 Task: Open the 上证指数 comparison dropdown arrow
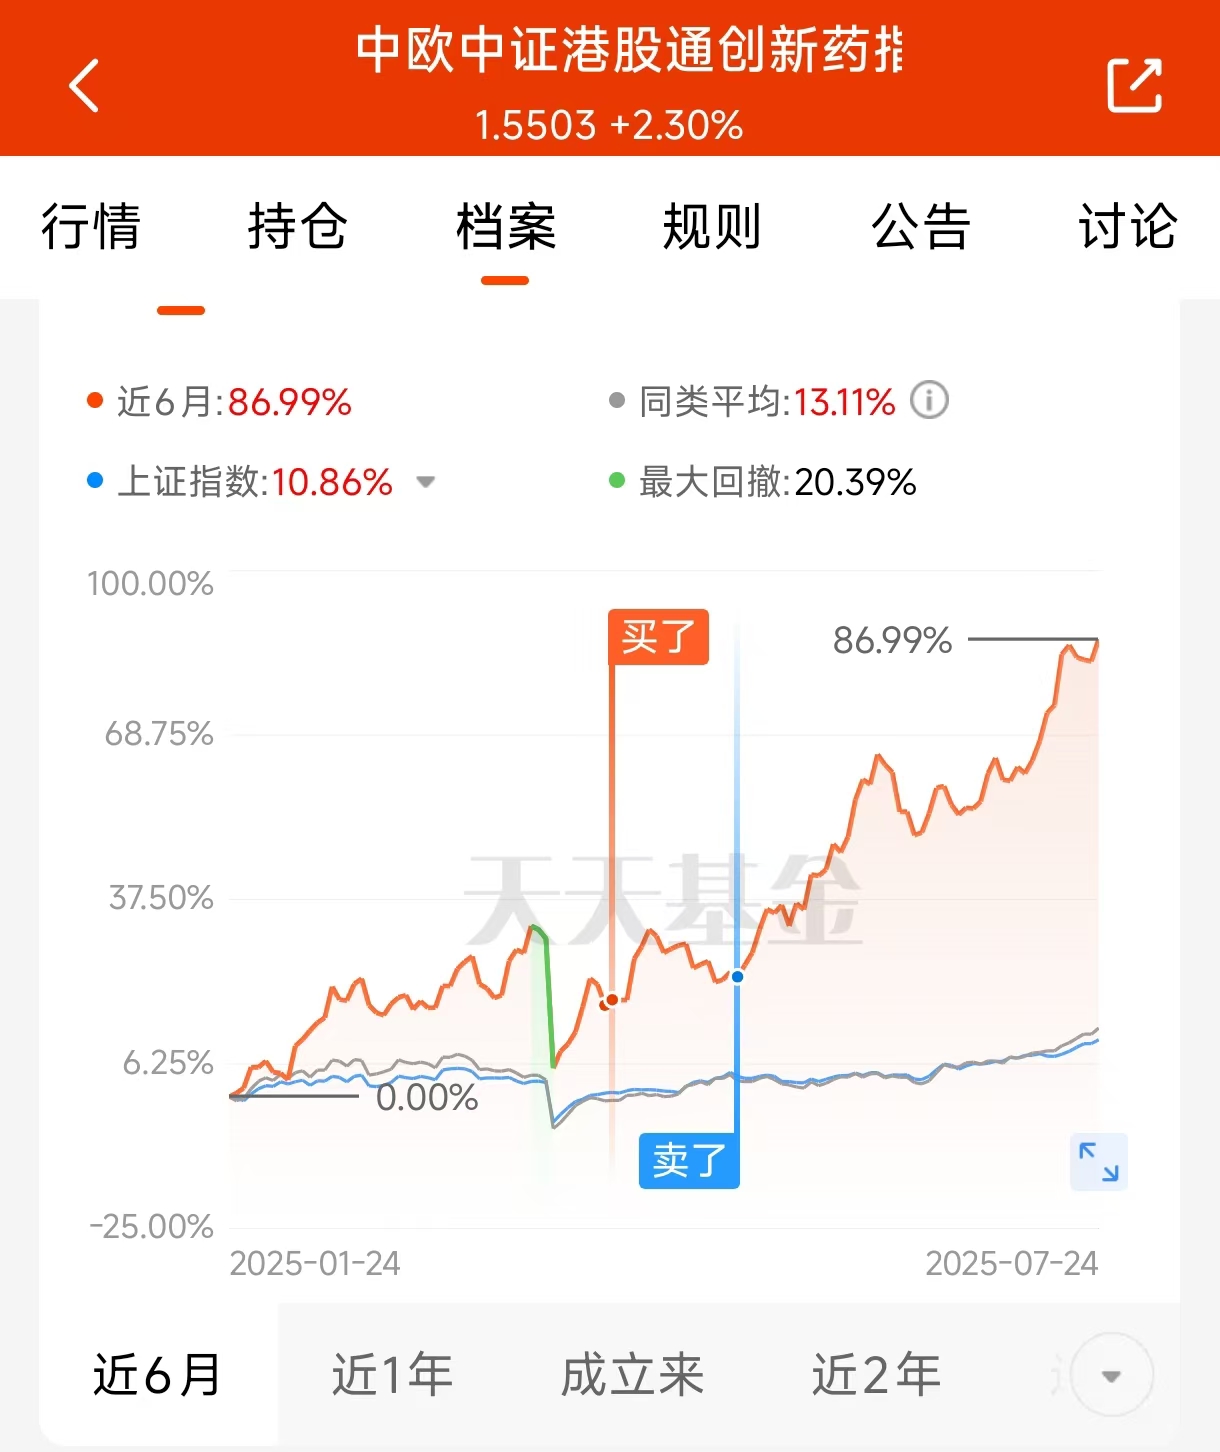(426, 482)
